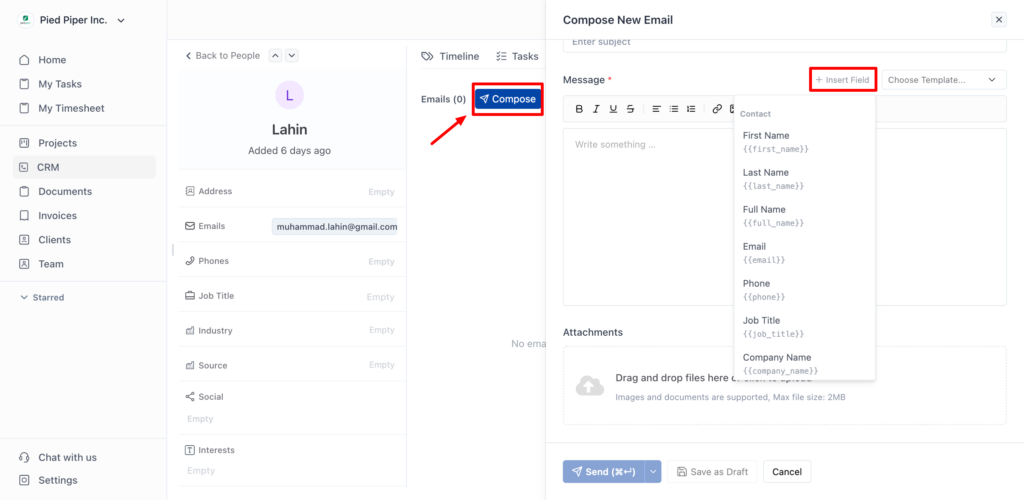Apply strikethrough formatting in message toolbar
Viewport: 1024px width, 500px height.
point(630,109)
